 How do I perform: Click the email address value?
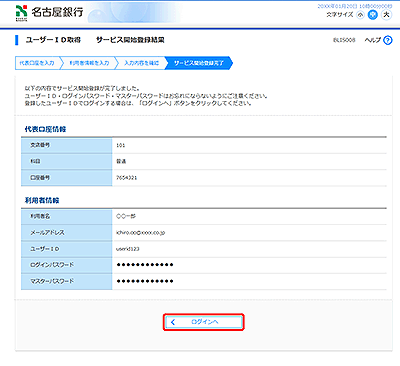click(140, 233)
